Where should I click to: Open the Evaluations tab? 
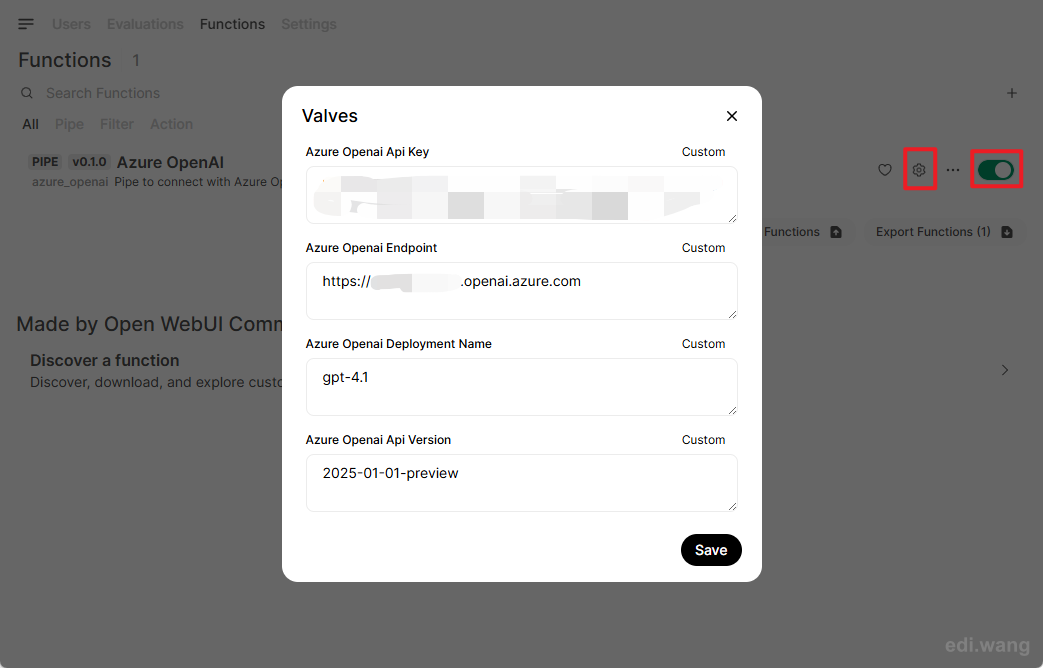(x=145, y=24)
